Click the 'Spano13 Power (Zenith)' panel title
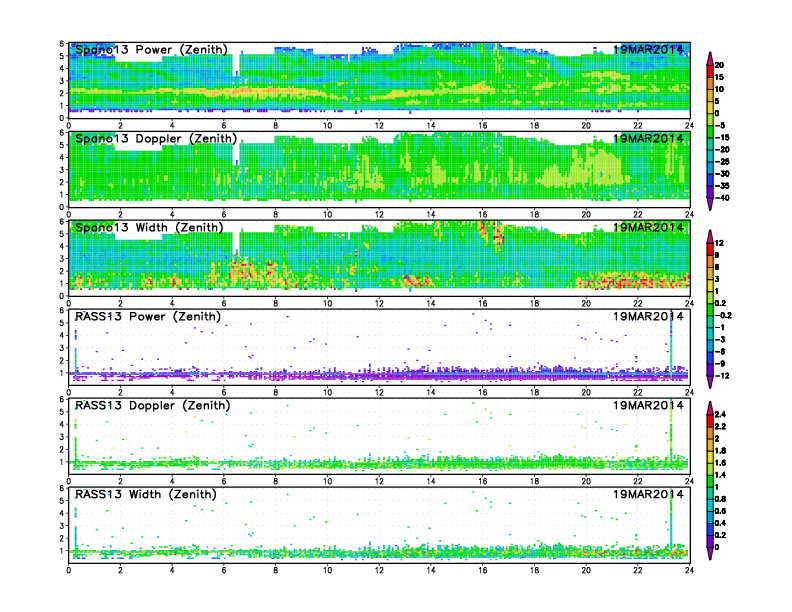The height and width of the screenshot is (612, 792). [x=151, y=49]
